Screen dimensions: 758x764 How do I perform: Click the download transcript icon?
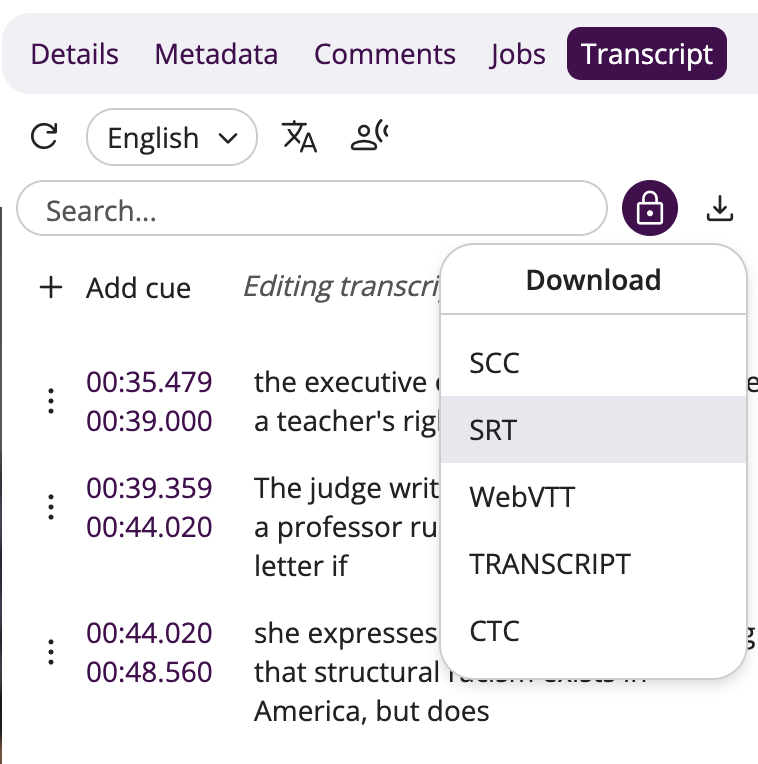point(720,208)
